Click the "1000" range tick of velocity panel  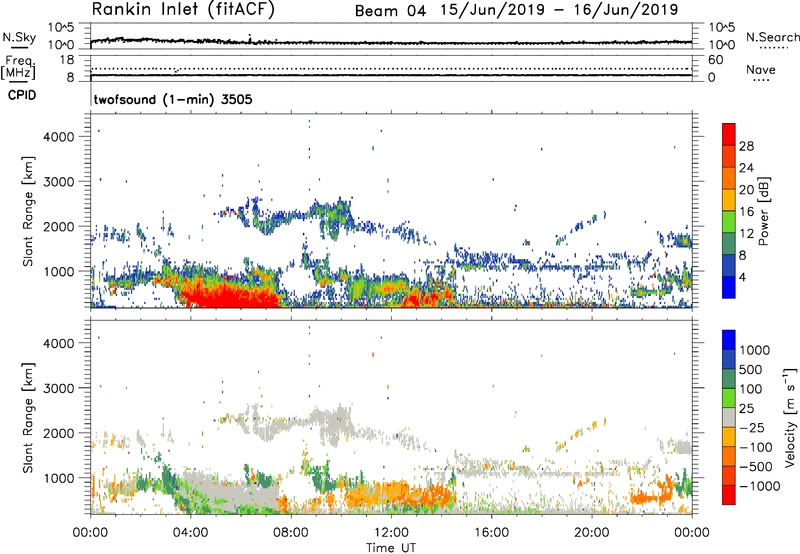pos(59,477)
